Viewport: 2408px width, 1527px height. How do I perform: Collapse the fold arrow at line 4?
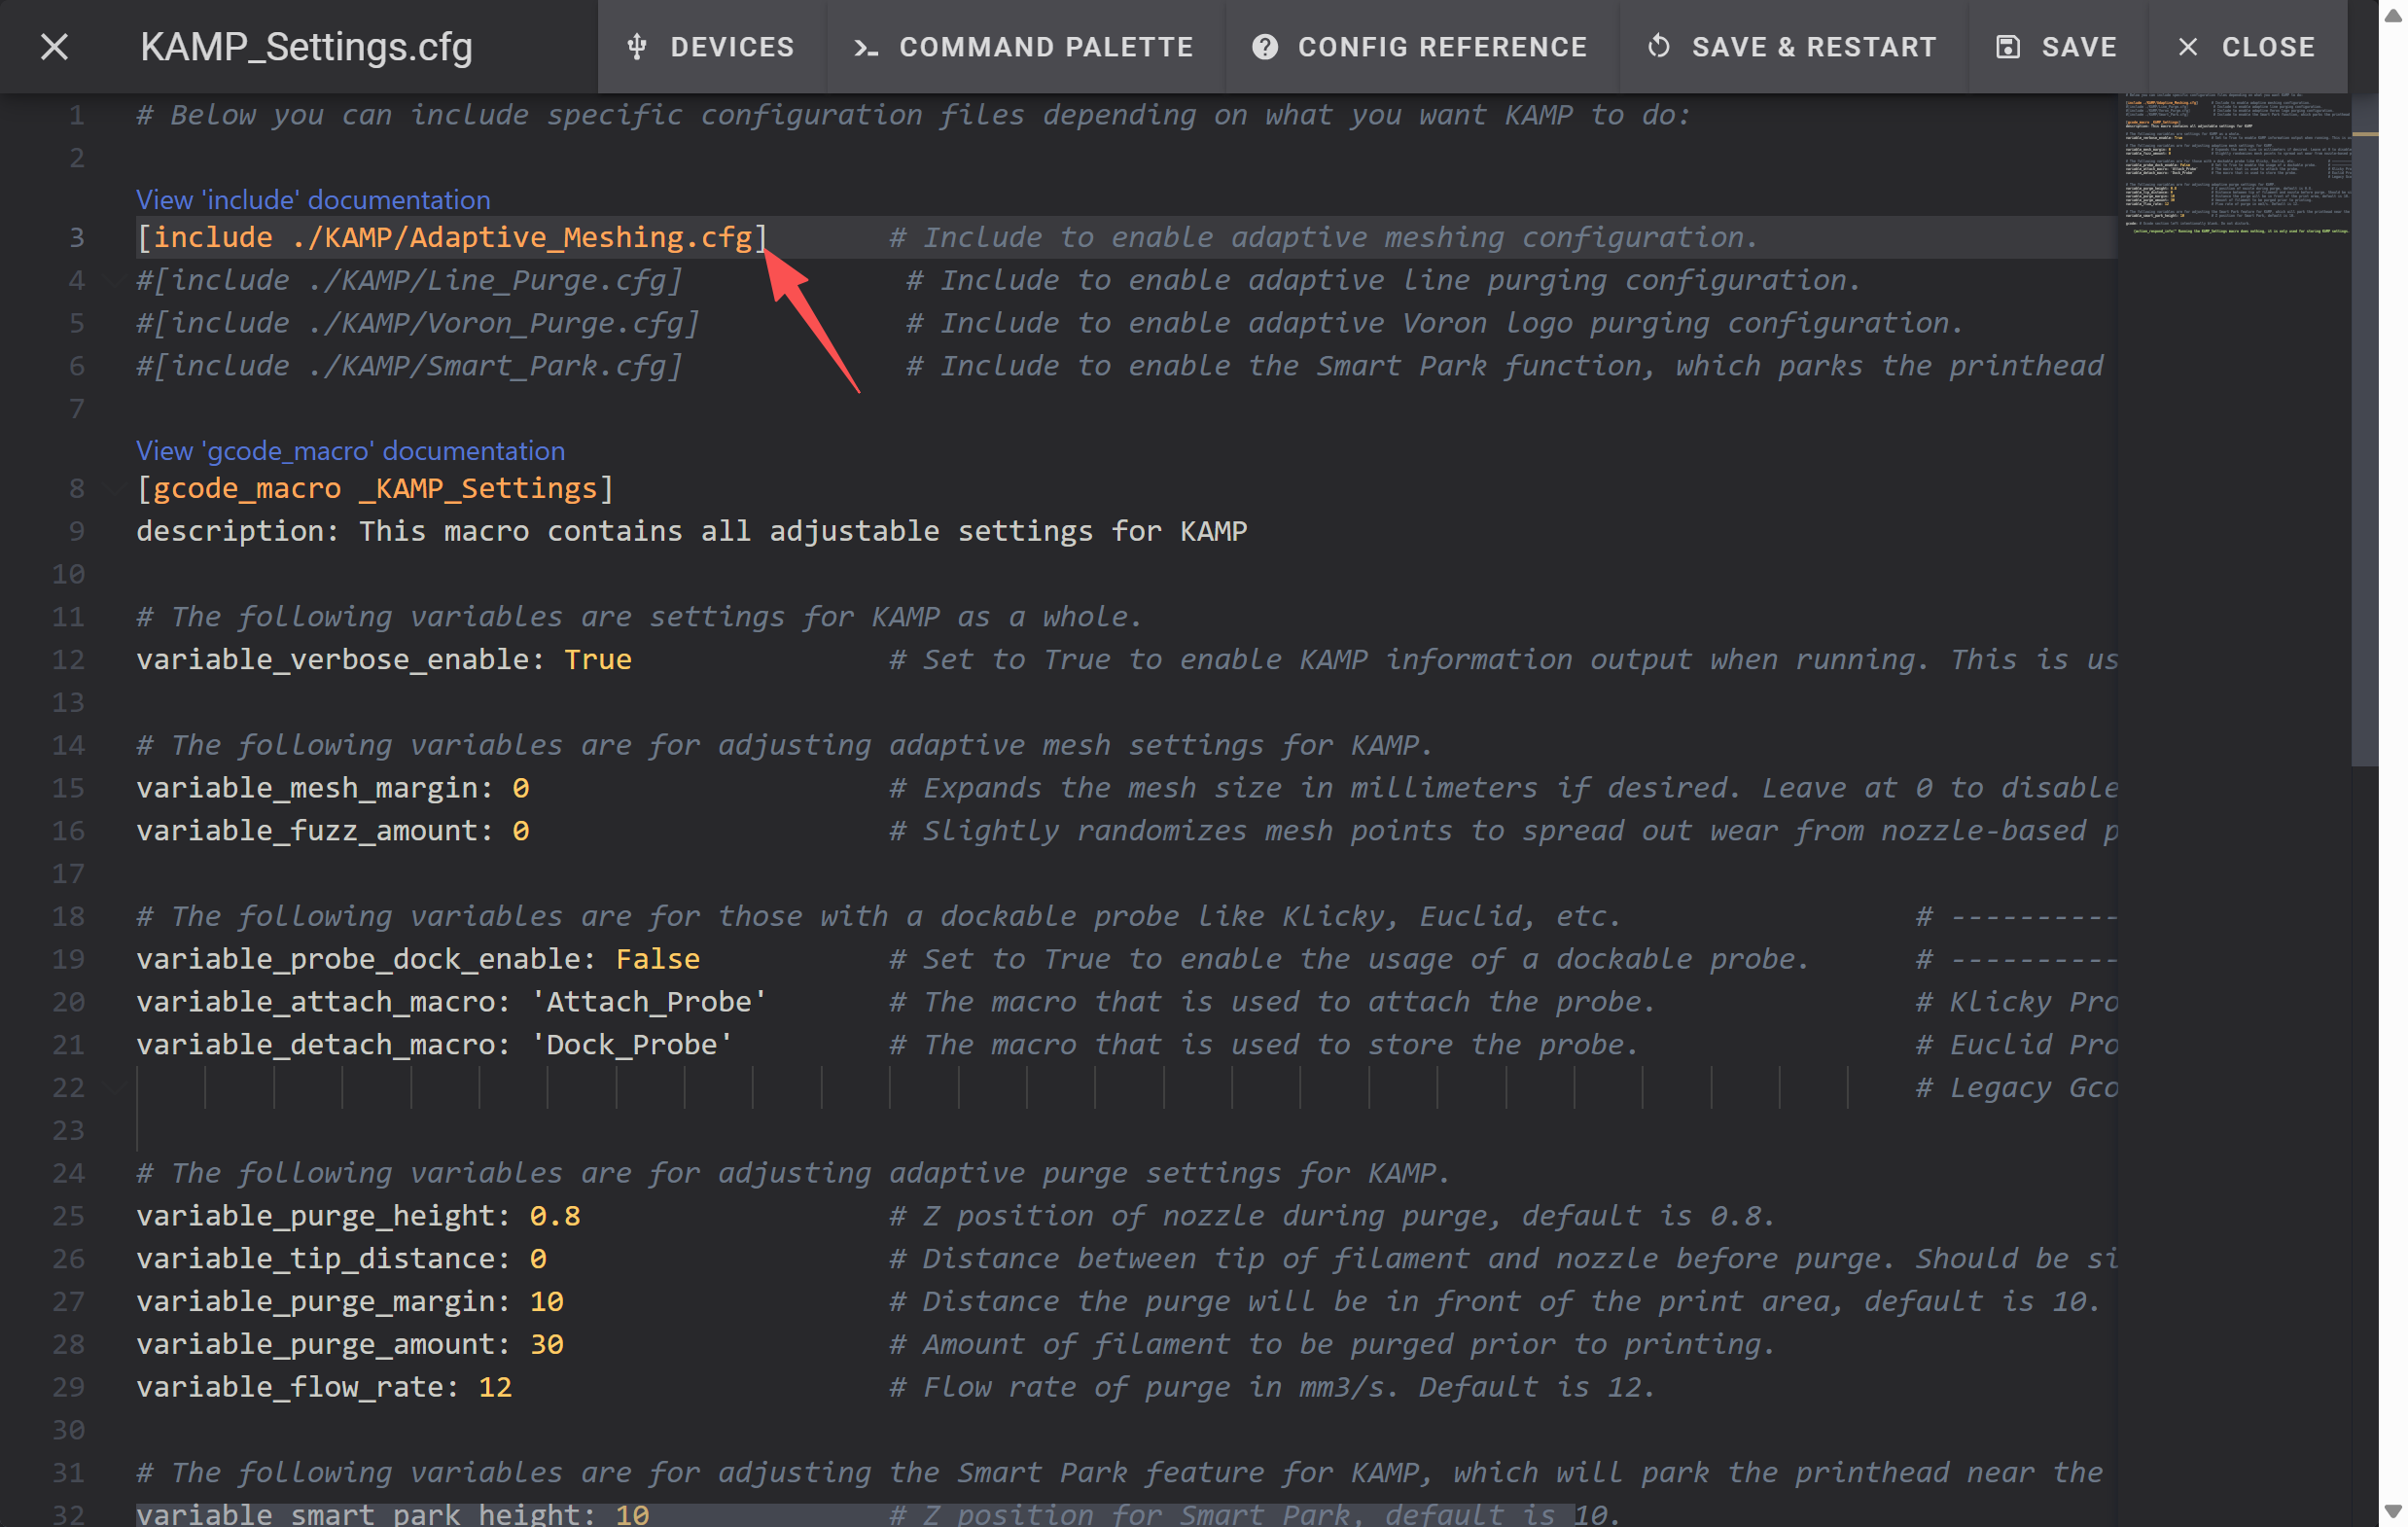coord(113,281)
